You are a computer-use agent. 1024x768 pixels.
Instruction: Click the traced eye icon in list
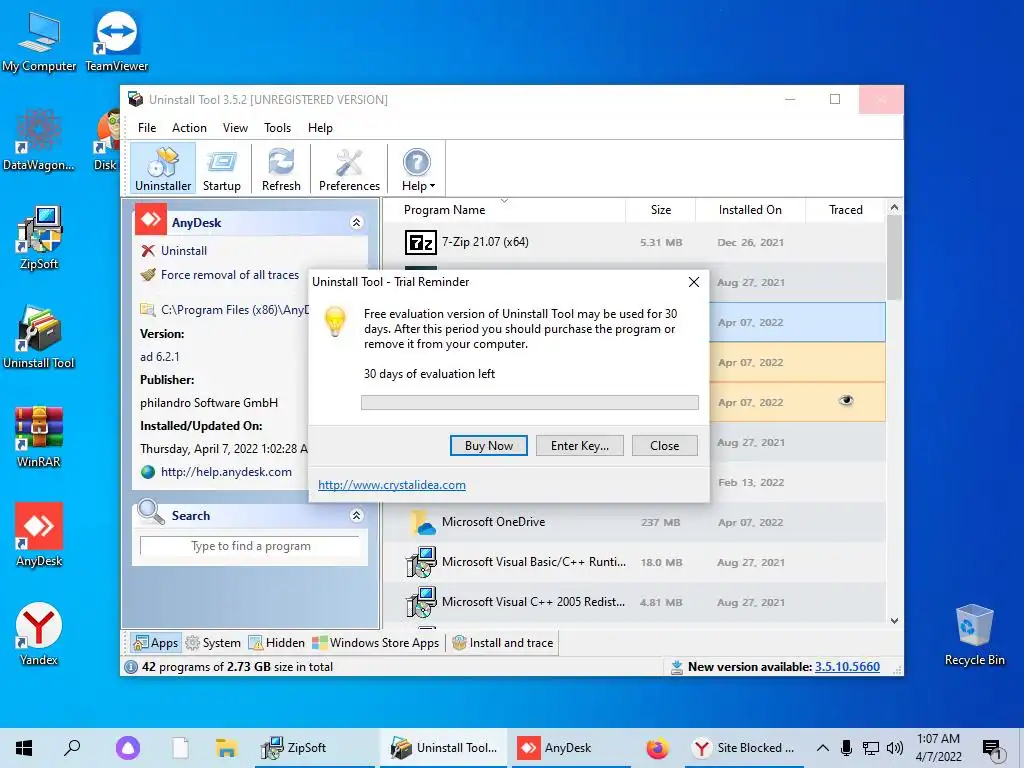point(846,400)
